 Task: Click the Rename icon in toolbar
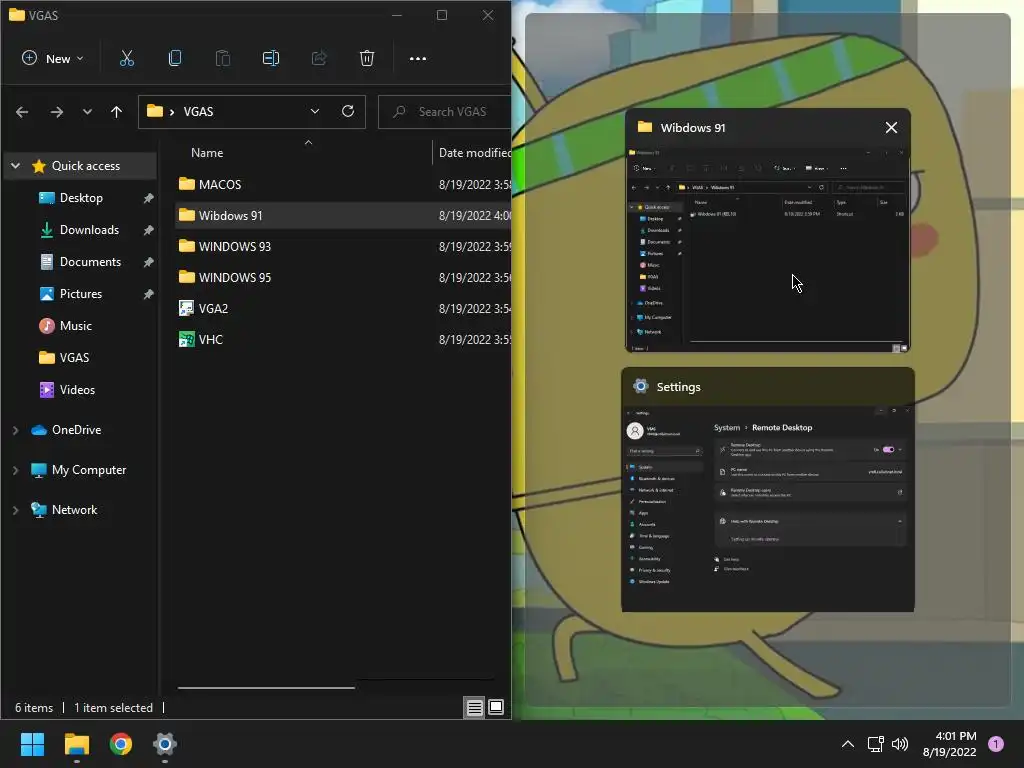pyautogui.click(x=270, y=58)
